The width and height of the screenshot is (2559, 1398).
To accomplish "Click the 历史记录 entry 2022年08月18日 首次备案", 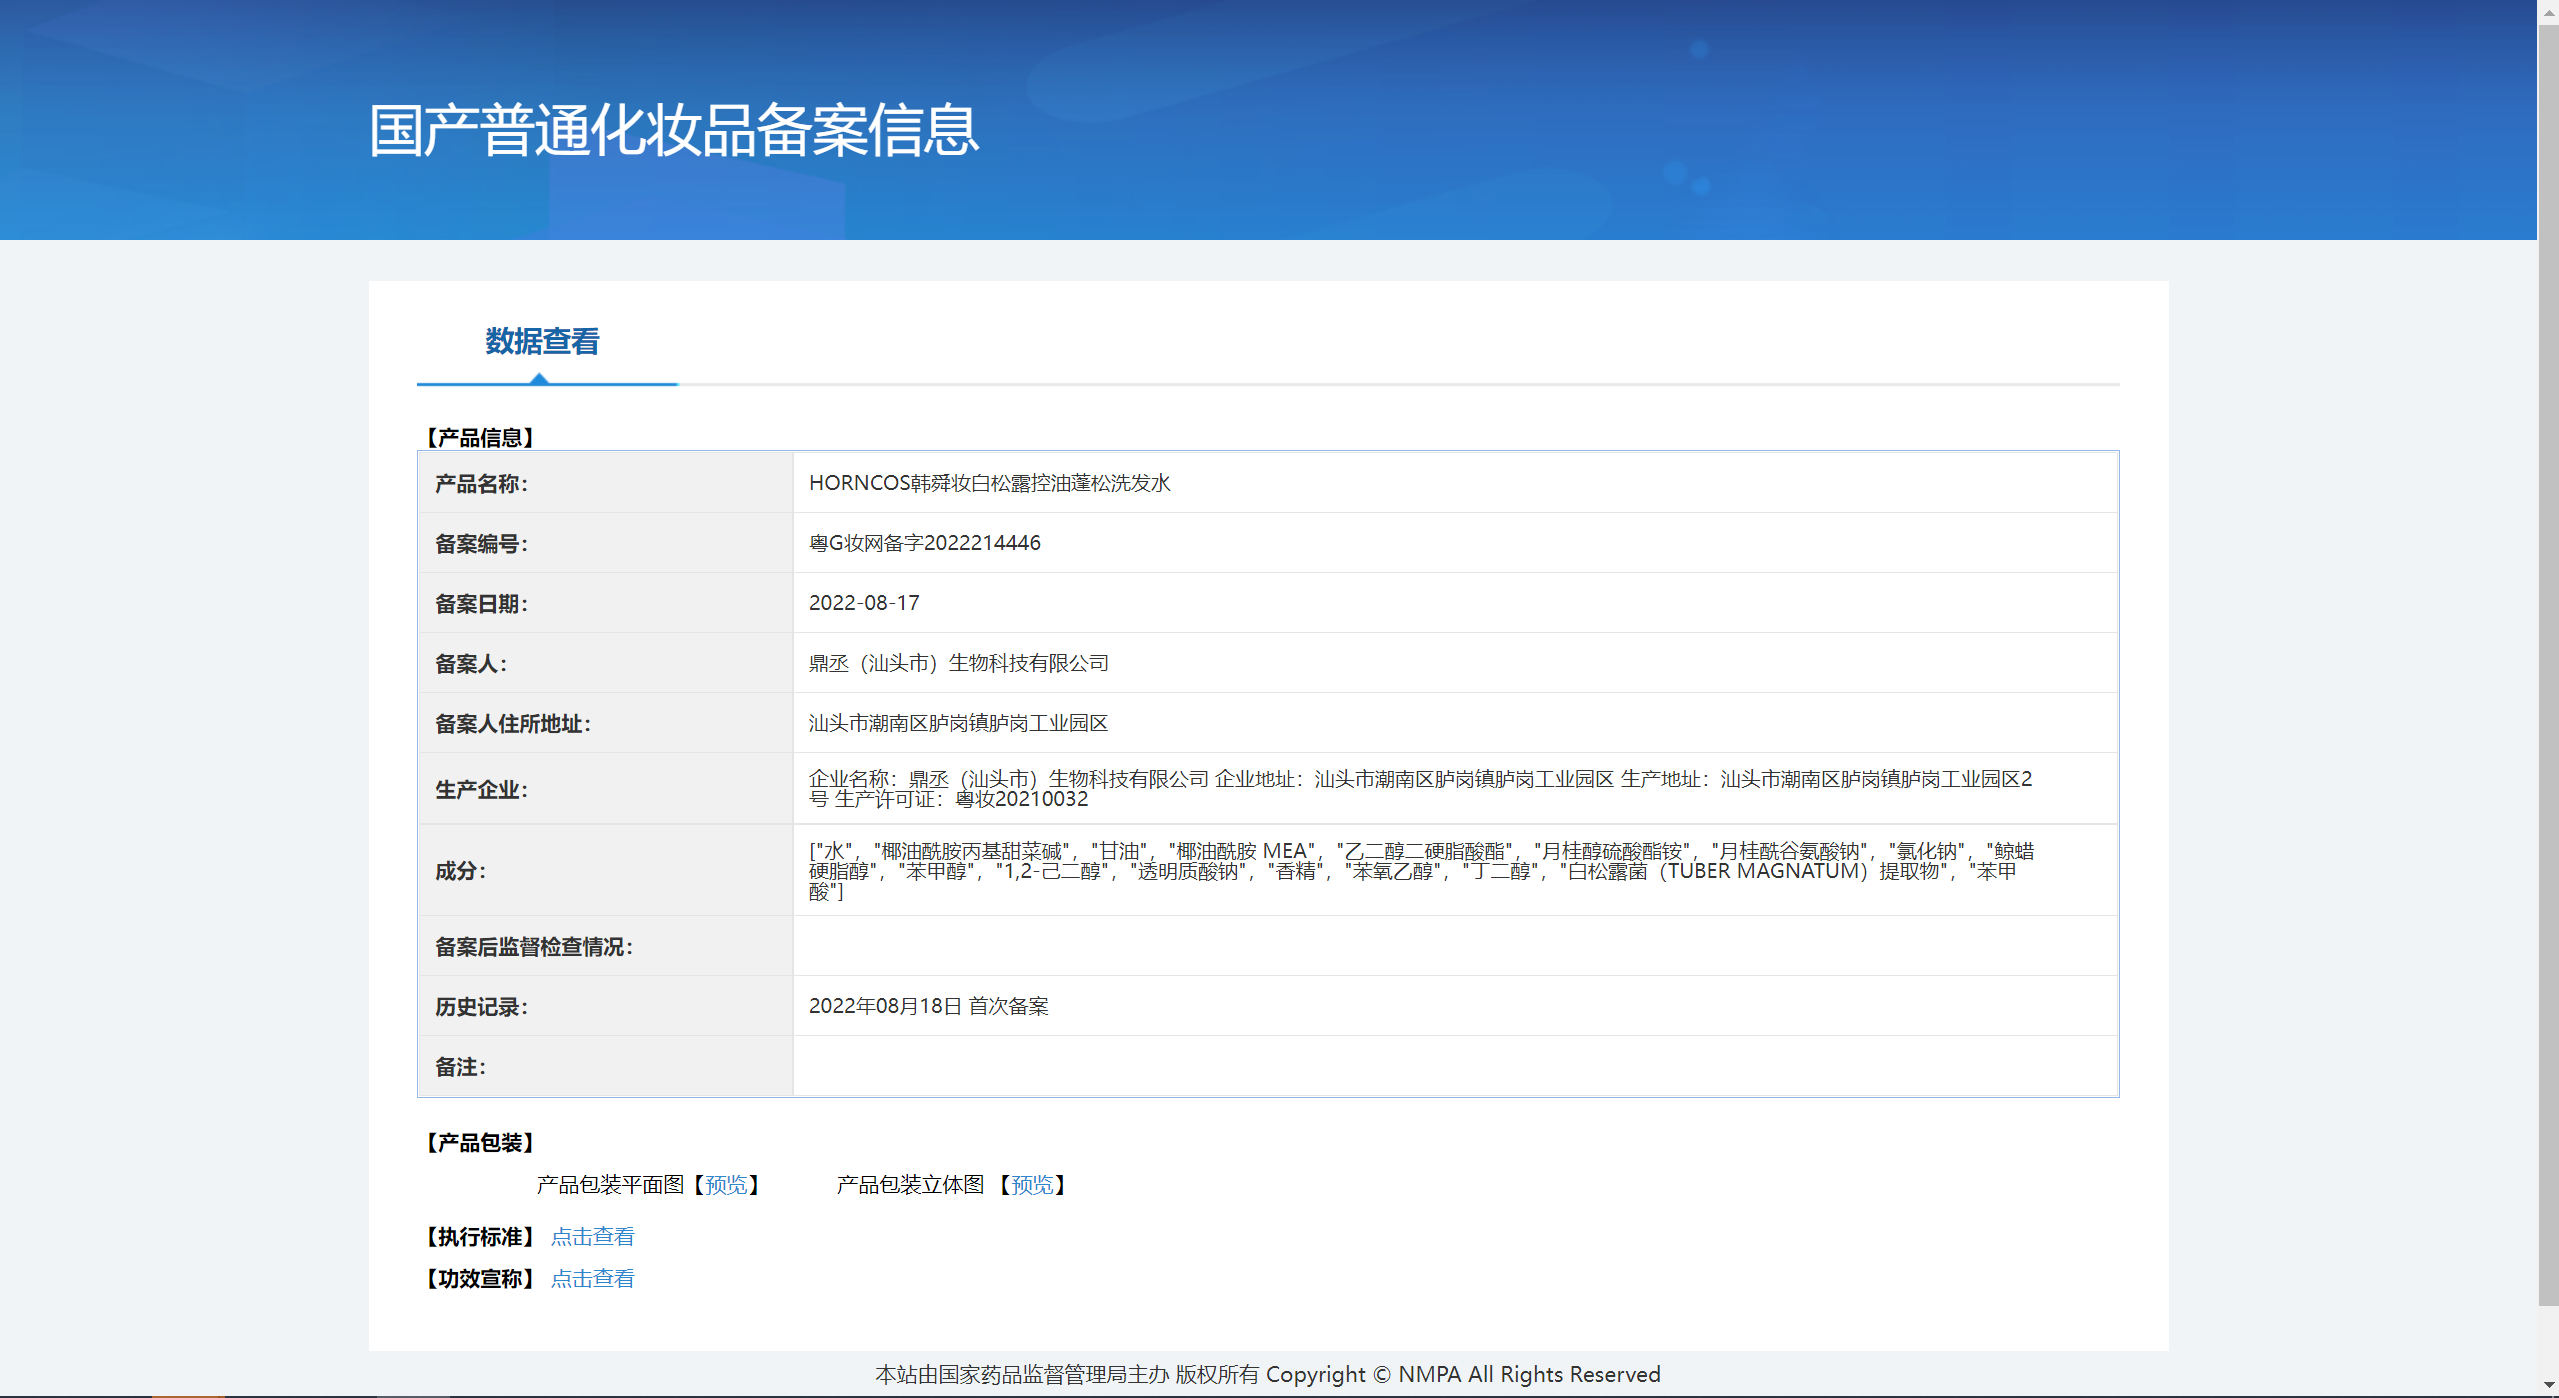I will coord(928,1006).
